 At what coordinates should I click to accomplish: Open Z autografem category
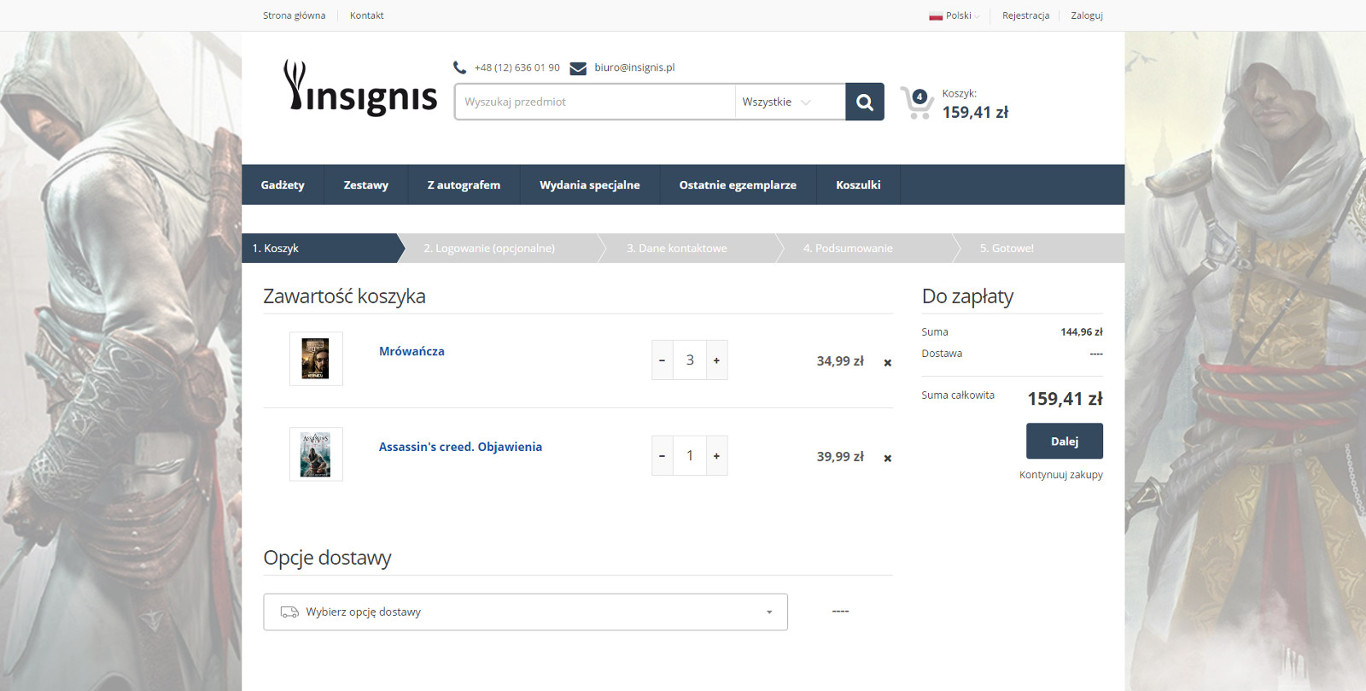(x=464, y=185)
